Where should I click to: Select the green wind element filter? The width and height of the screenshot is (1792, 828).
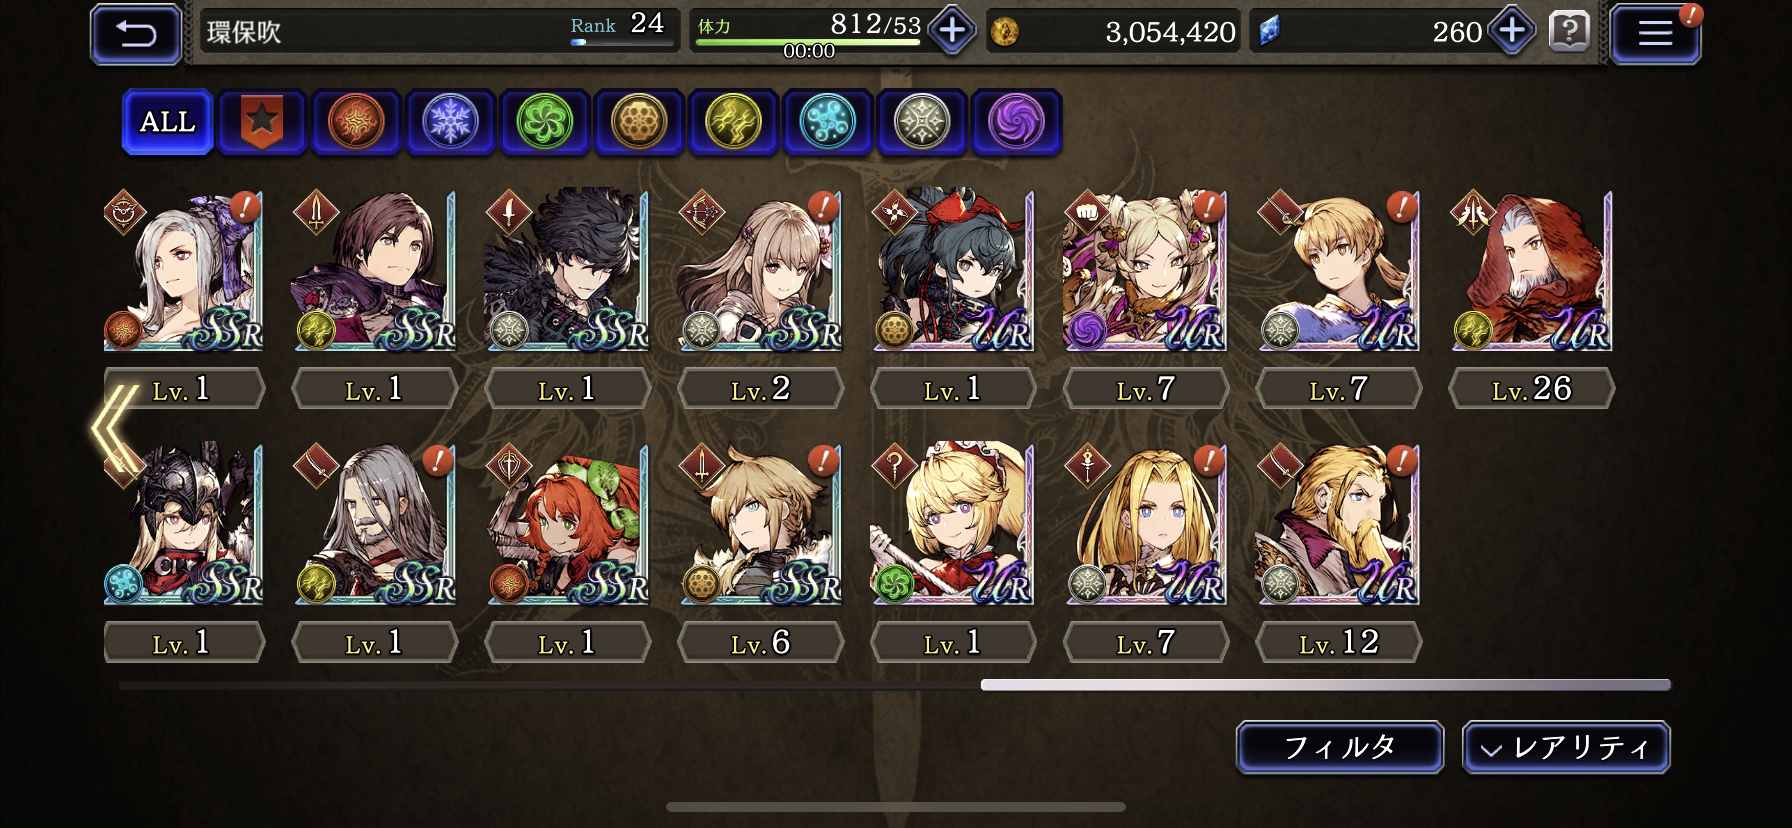544,122
